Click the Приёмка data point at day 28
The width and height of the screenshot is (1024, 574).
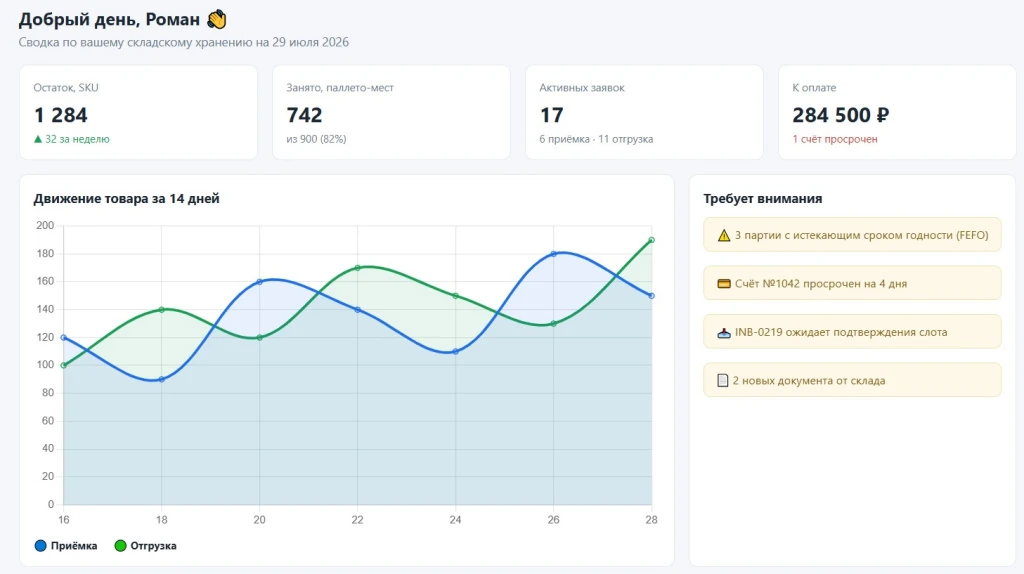click(x=651, y=296)
